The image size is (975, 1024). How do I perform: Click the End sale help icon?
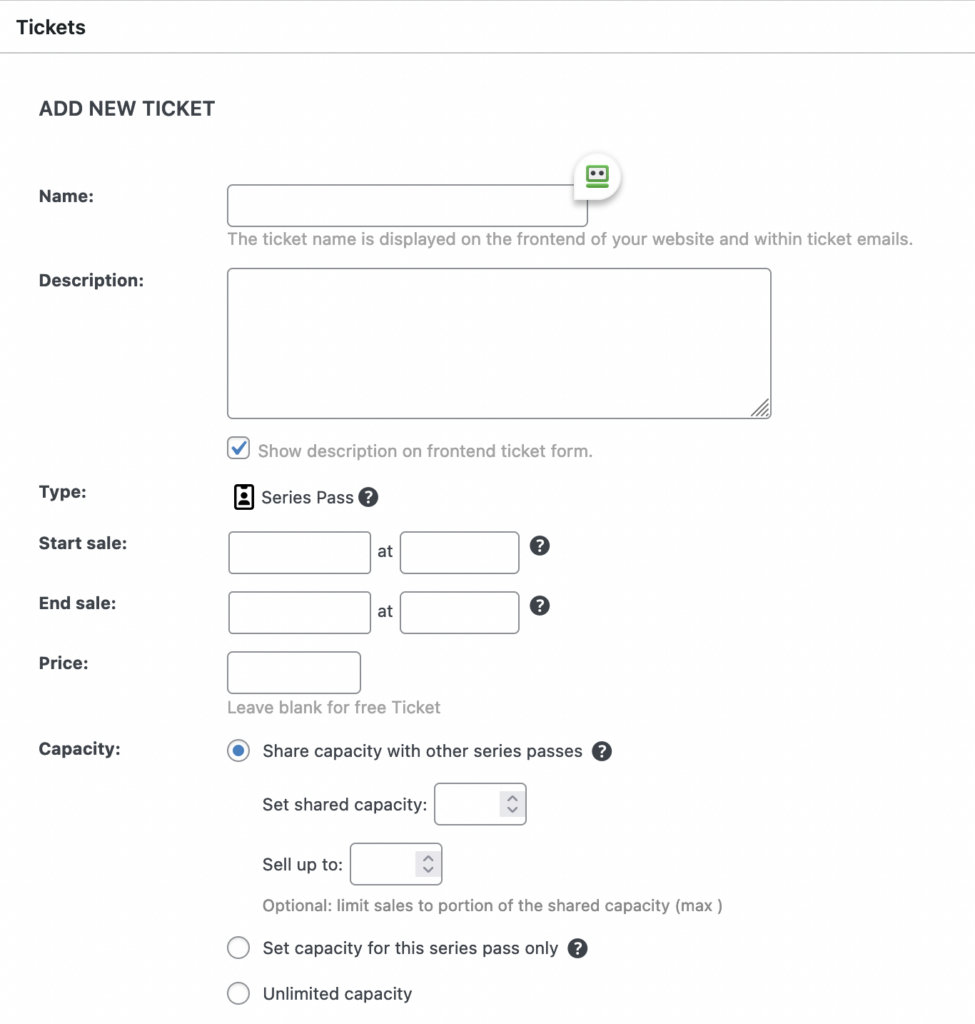click(540, 606)
